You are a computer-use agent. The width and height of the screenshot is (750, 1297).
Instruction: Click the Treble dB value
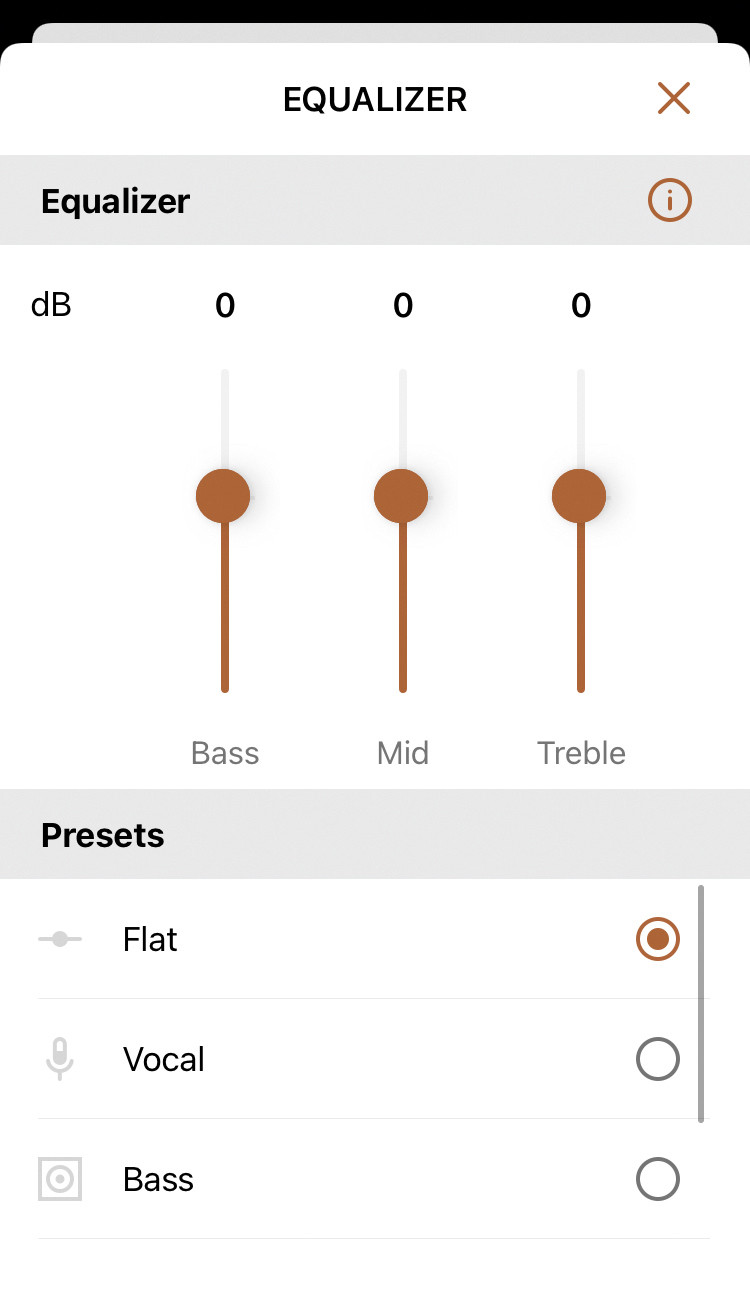coord(581,306)
